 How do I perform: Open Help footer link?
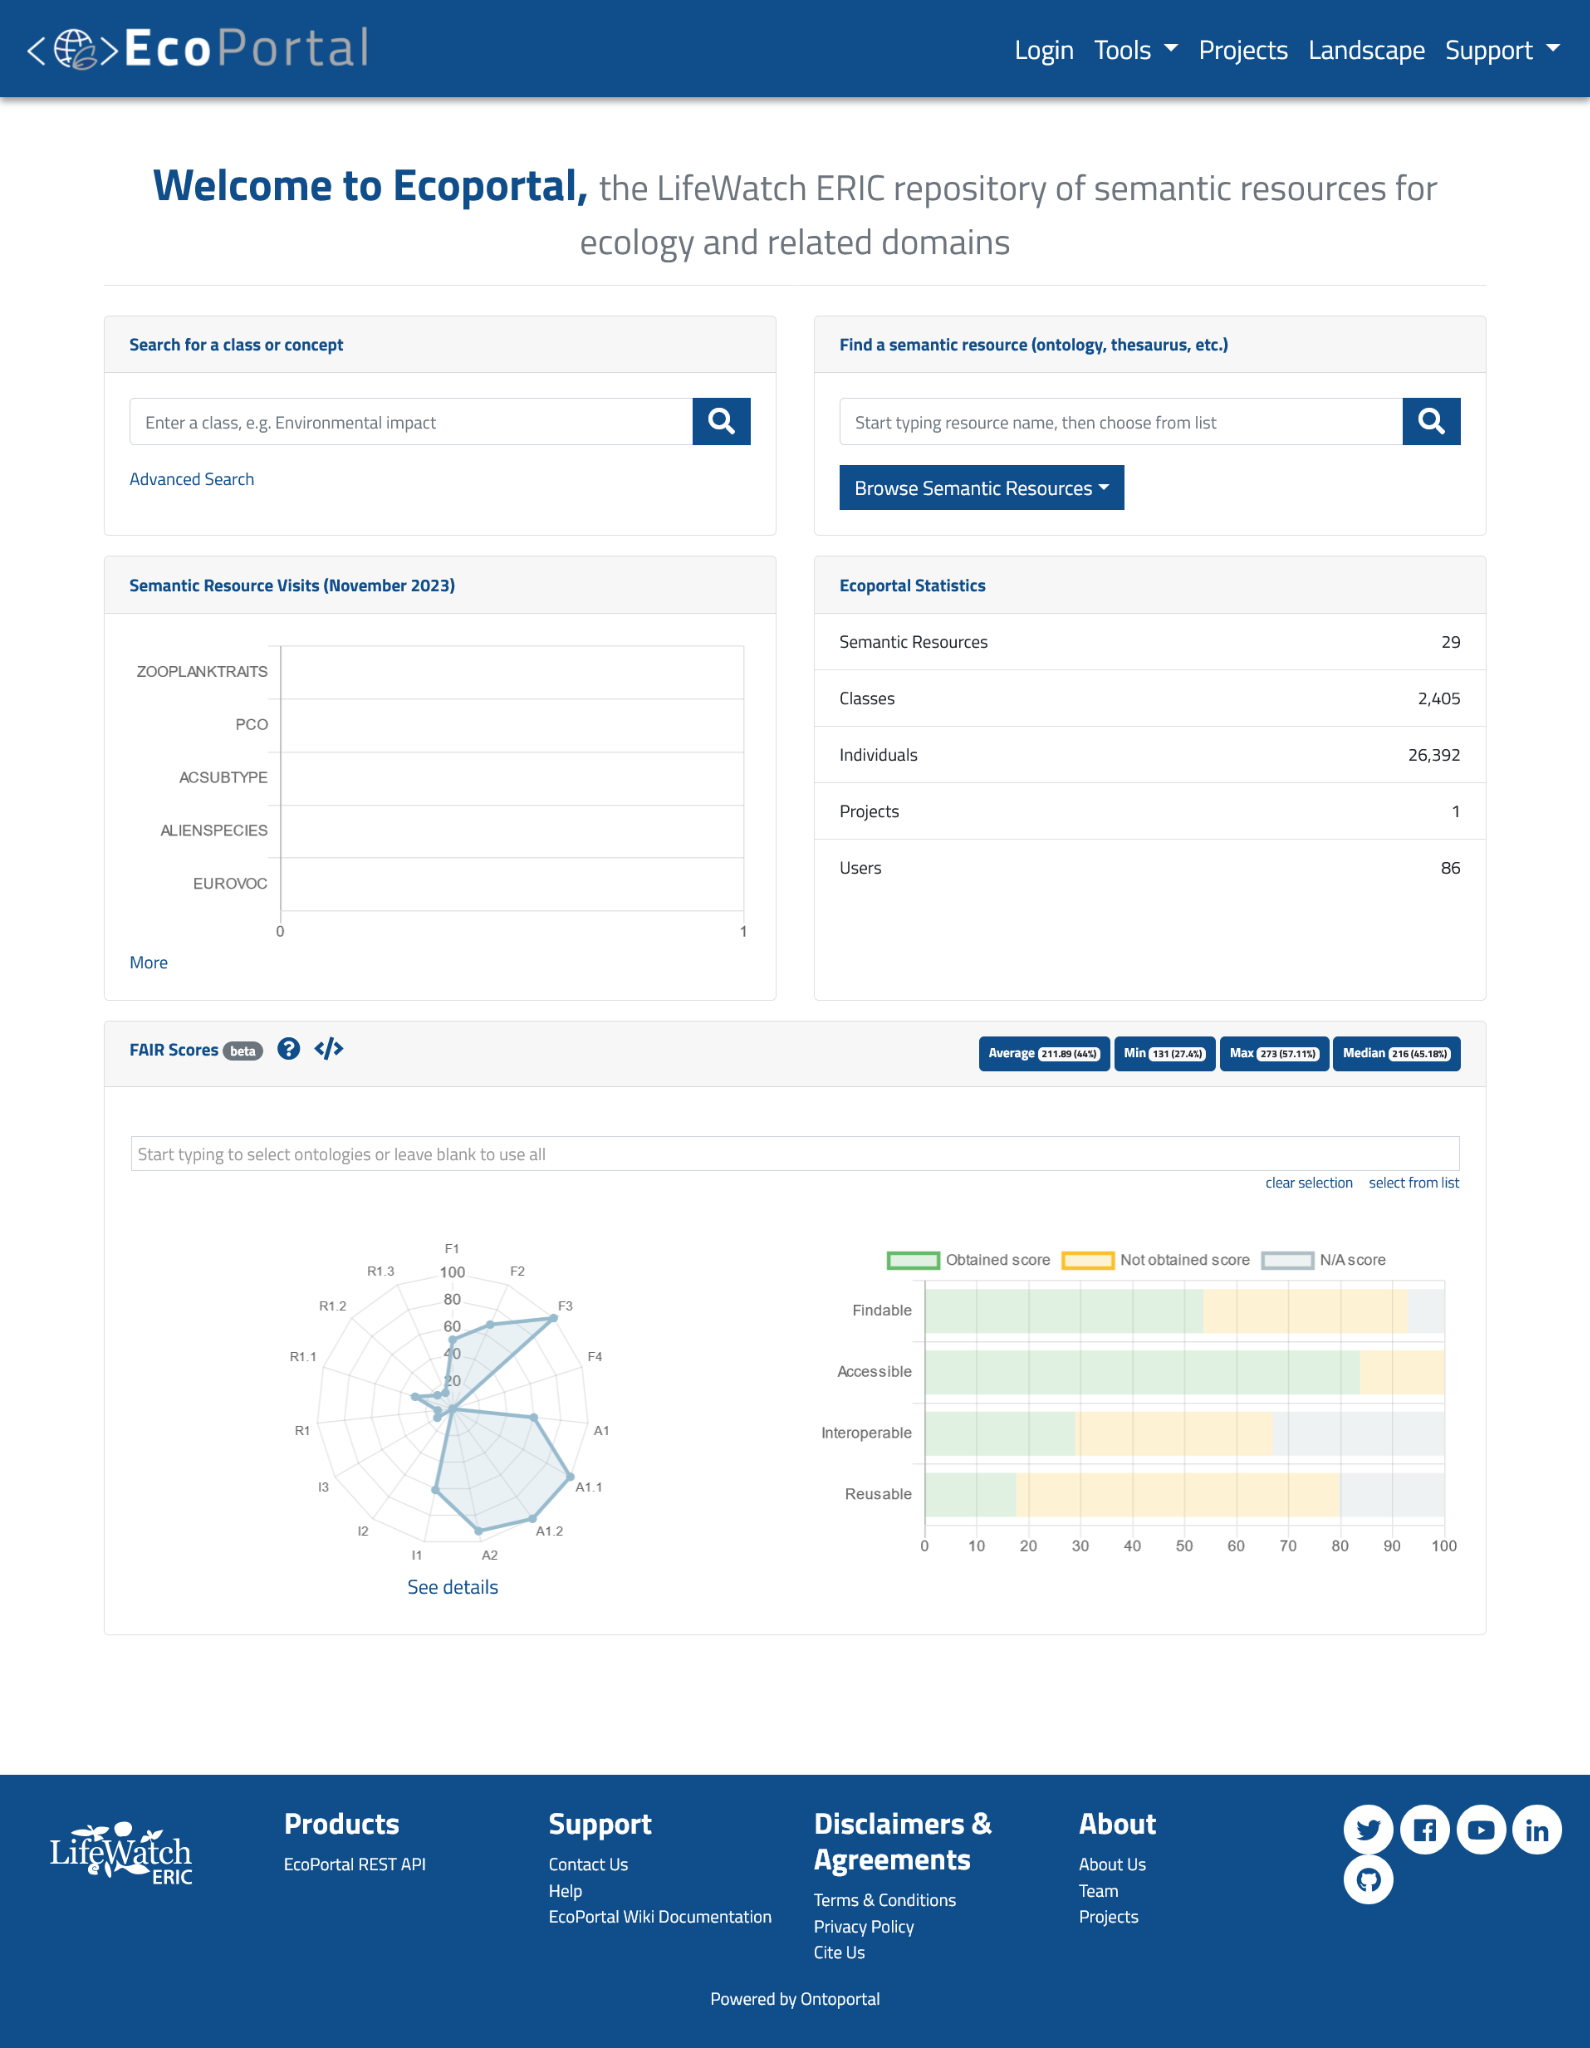pyautogui.click(x=565, y=1891)
